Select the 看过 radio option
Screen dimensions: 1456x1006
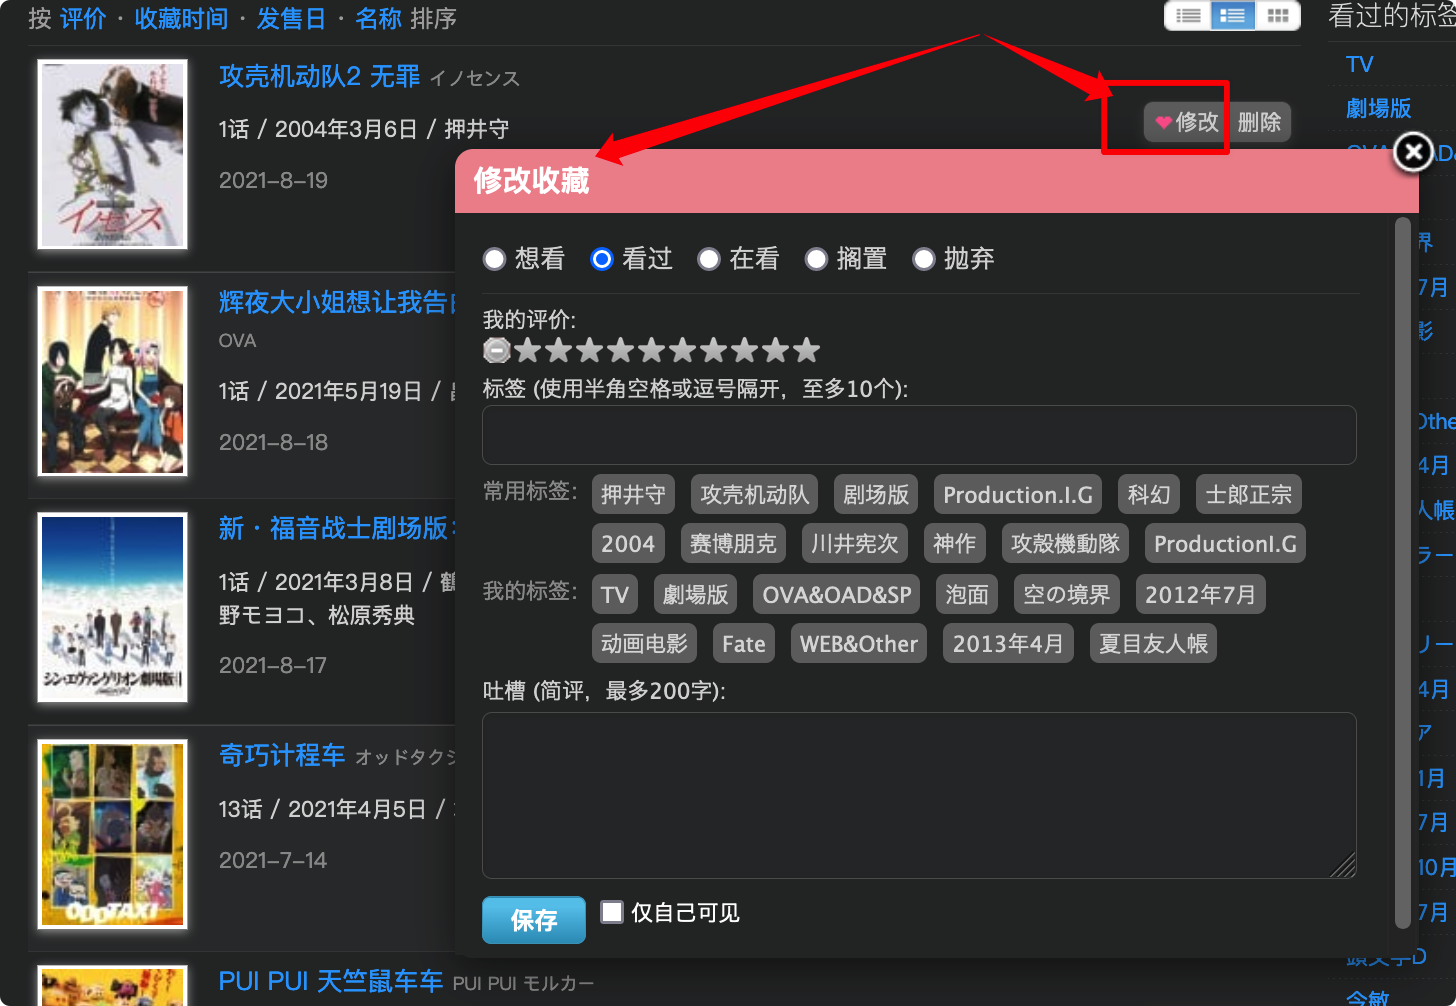tap(601, 259)
